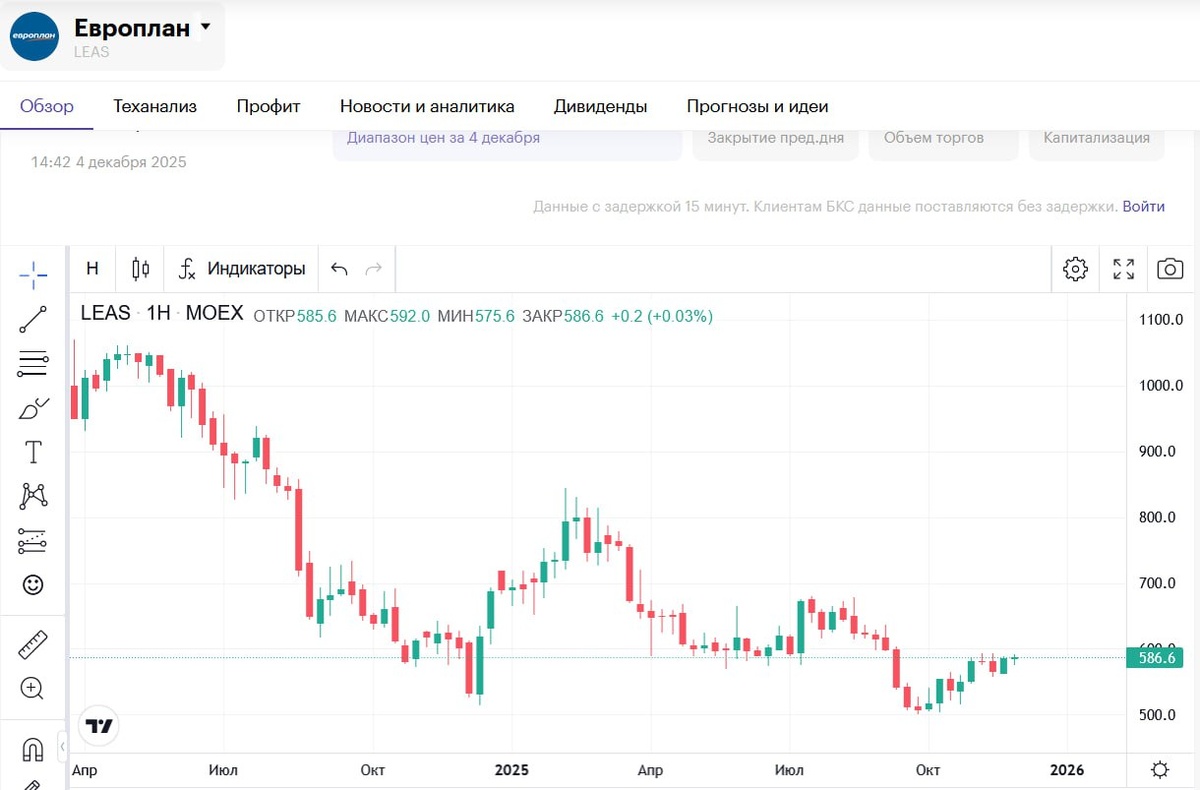Open the chart patterns tool
The width and height of the screenshot is (1200, 790).
33,496
